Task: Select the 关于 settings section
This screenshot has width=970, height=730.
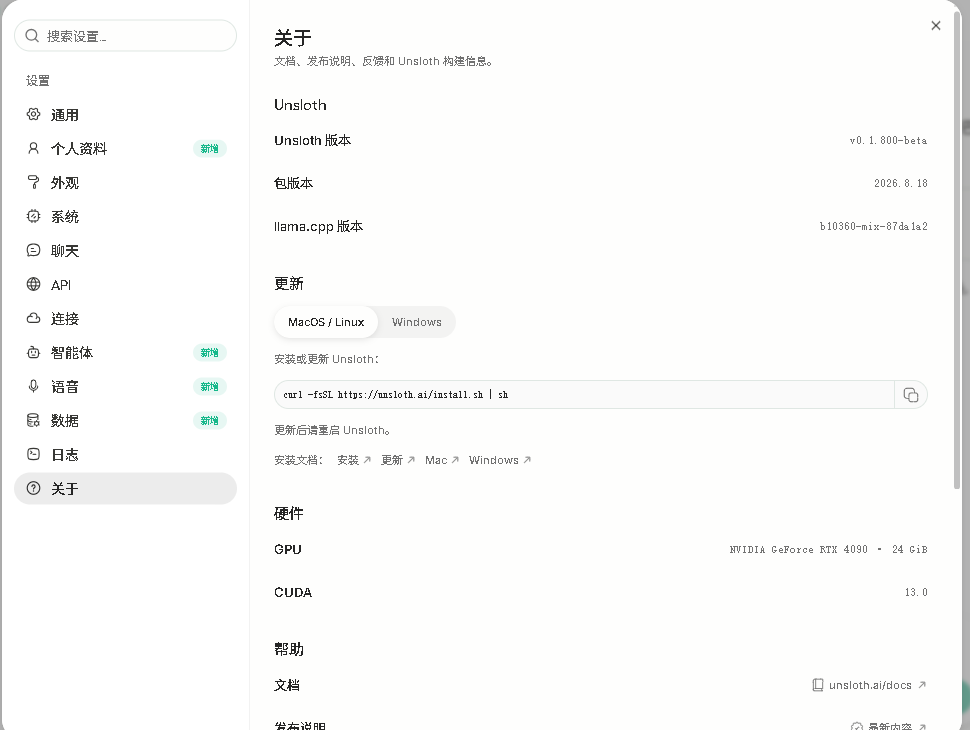Action: [126, 489]
